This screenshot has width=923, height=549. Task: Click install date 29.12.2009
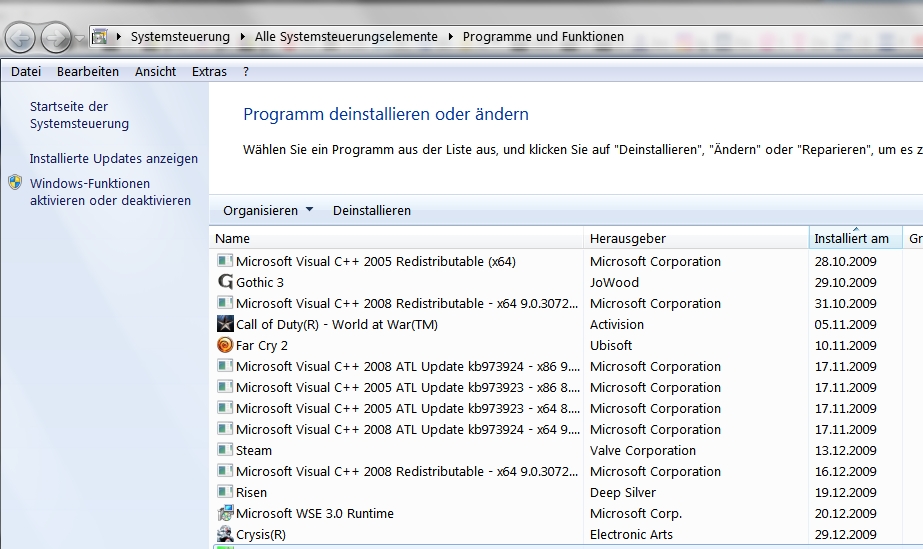pos(845,535)
